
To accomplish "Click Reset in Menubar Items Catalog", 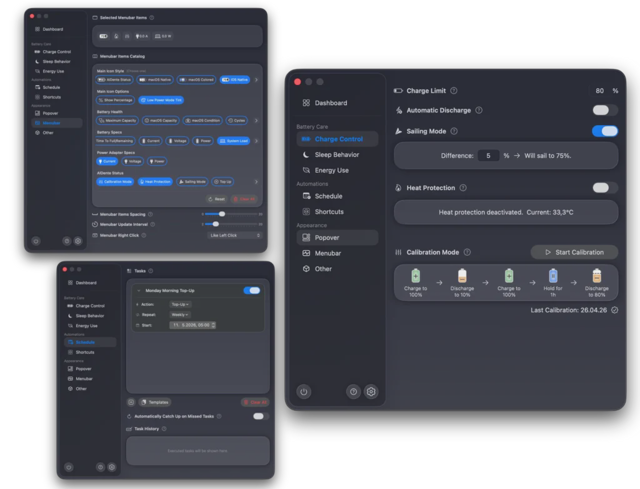I will click(x=217, y=199).
